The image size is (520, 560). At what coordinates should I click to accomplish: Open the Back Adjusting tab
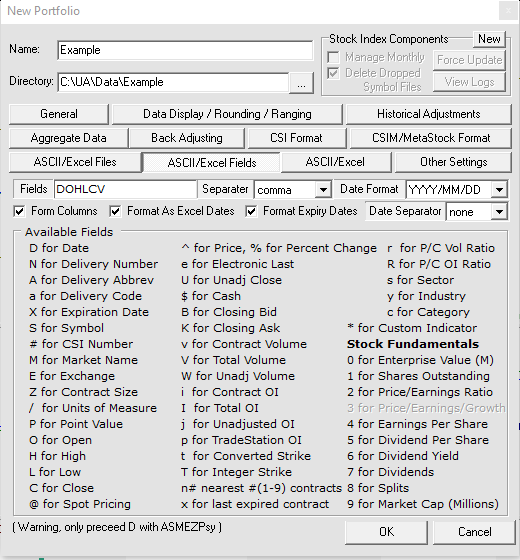click(x=187, y=138)
